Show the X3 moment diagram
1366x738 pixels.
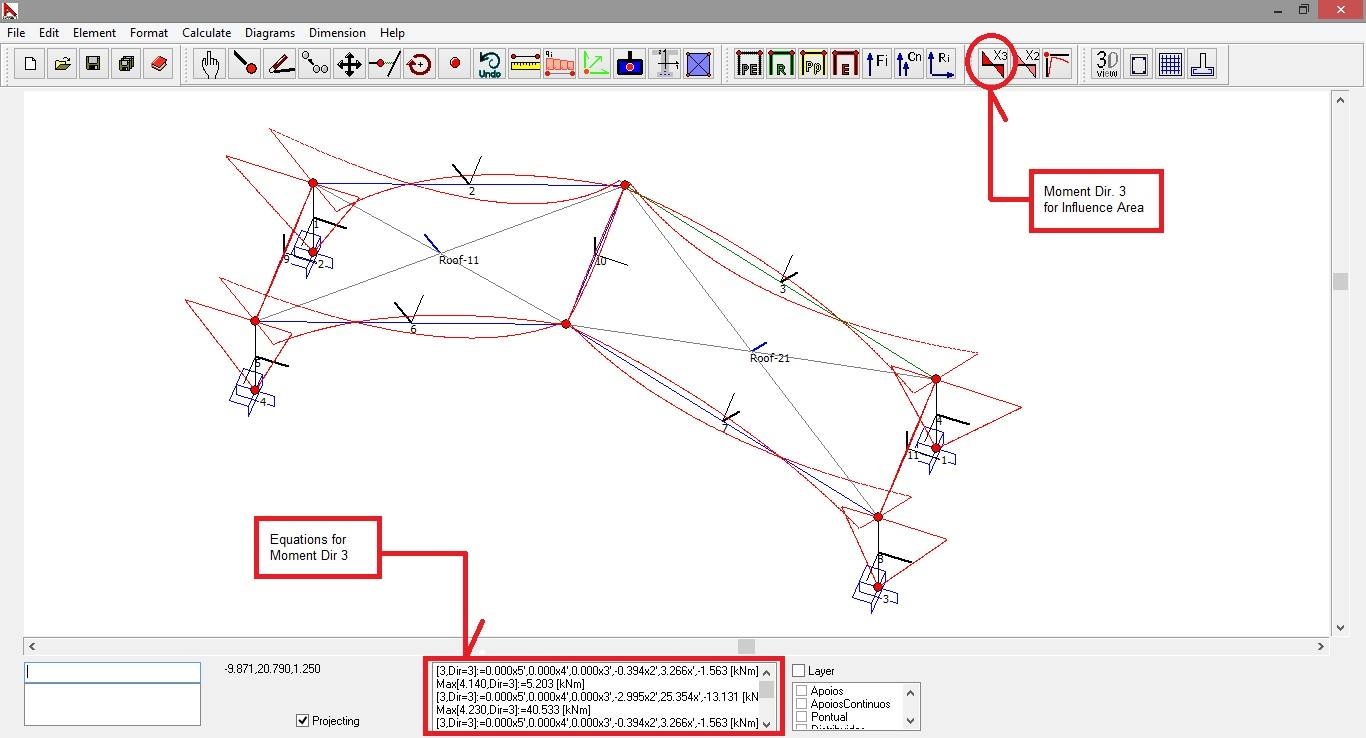994,64
